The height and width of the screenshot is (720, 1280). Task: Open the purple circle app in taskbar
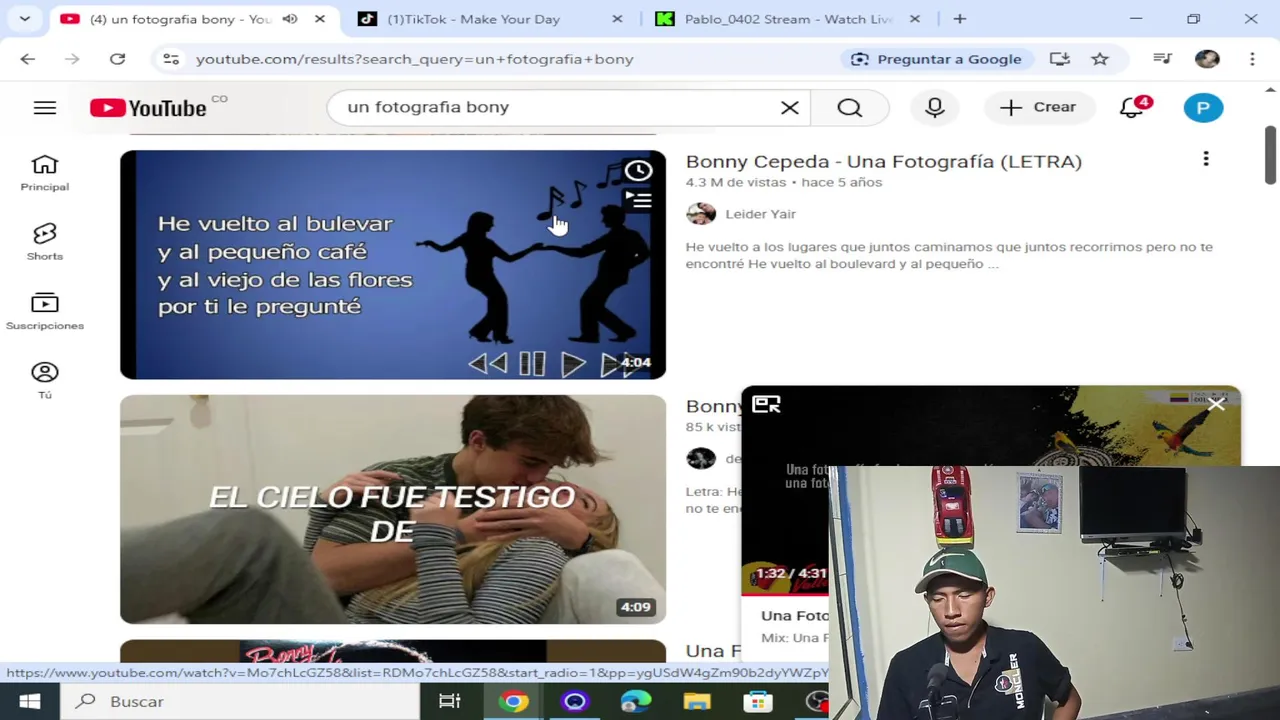click(x=574, y=702)
